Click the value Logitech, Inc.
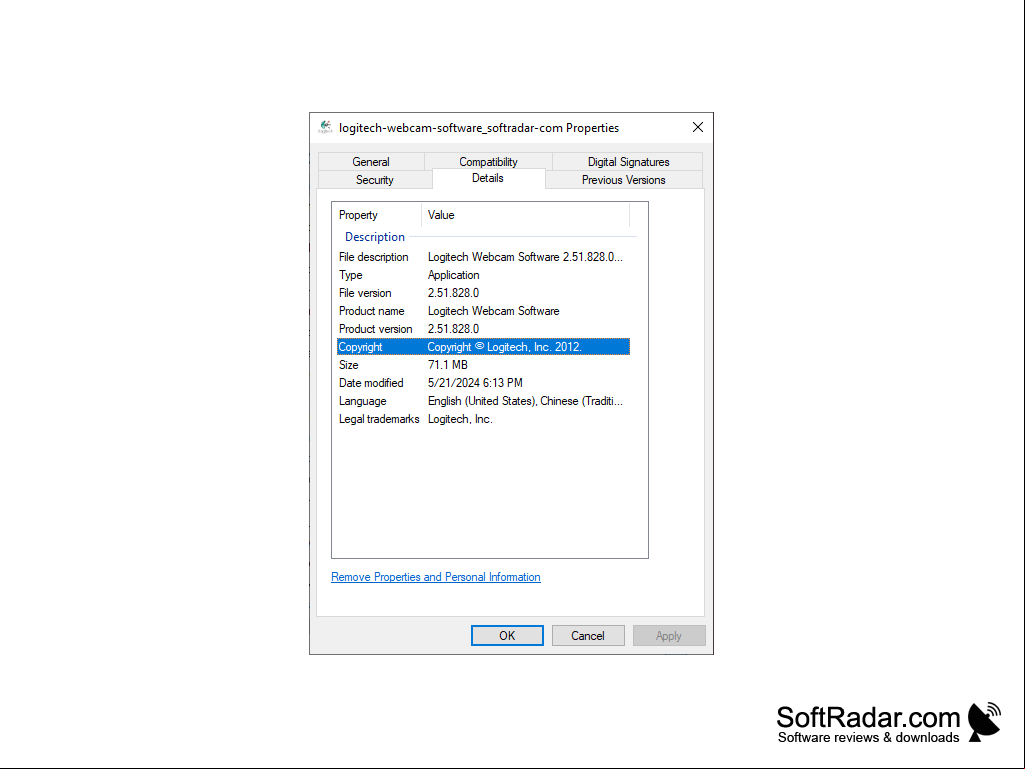 click(460, 419)
